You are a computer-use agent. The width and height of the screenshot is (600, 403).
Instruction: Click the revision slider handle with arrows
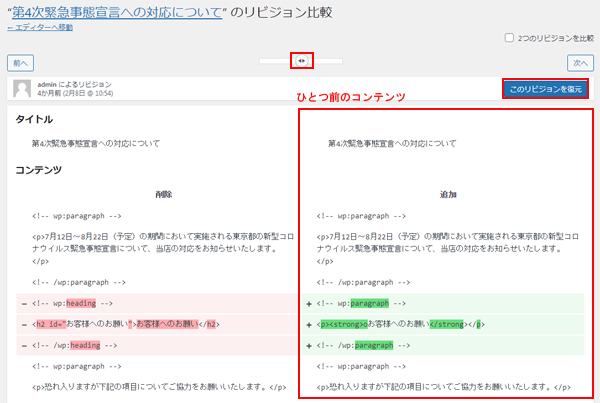301,61
